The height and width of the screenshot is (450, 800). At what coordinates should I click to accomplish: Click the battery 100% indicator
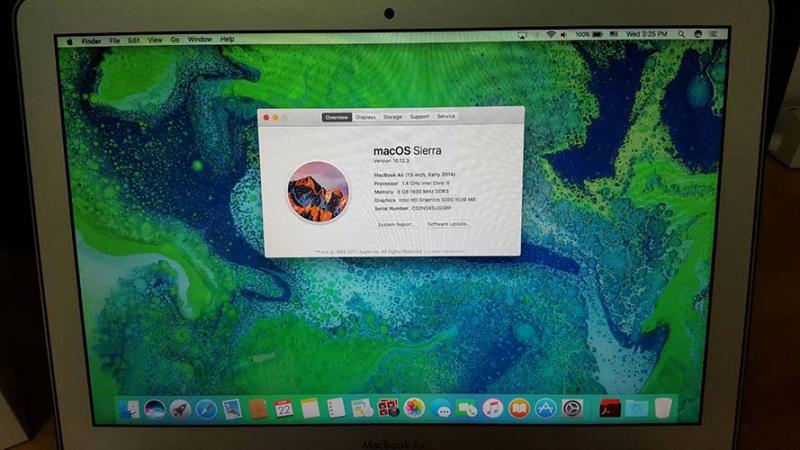pos(589,34)
